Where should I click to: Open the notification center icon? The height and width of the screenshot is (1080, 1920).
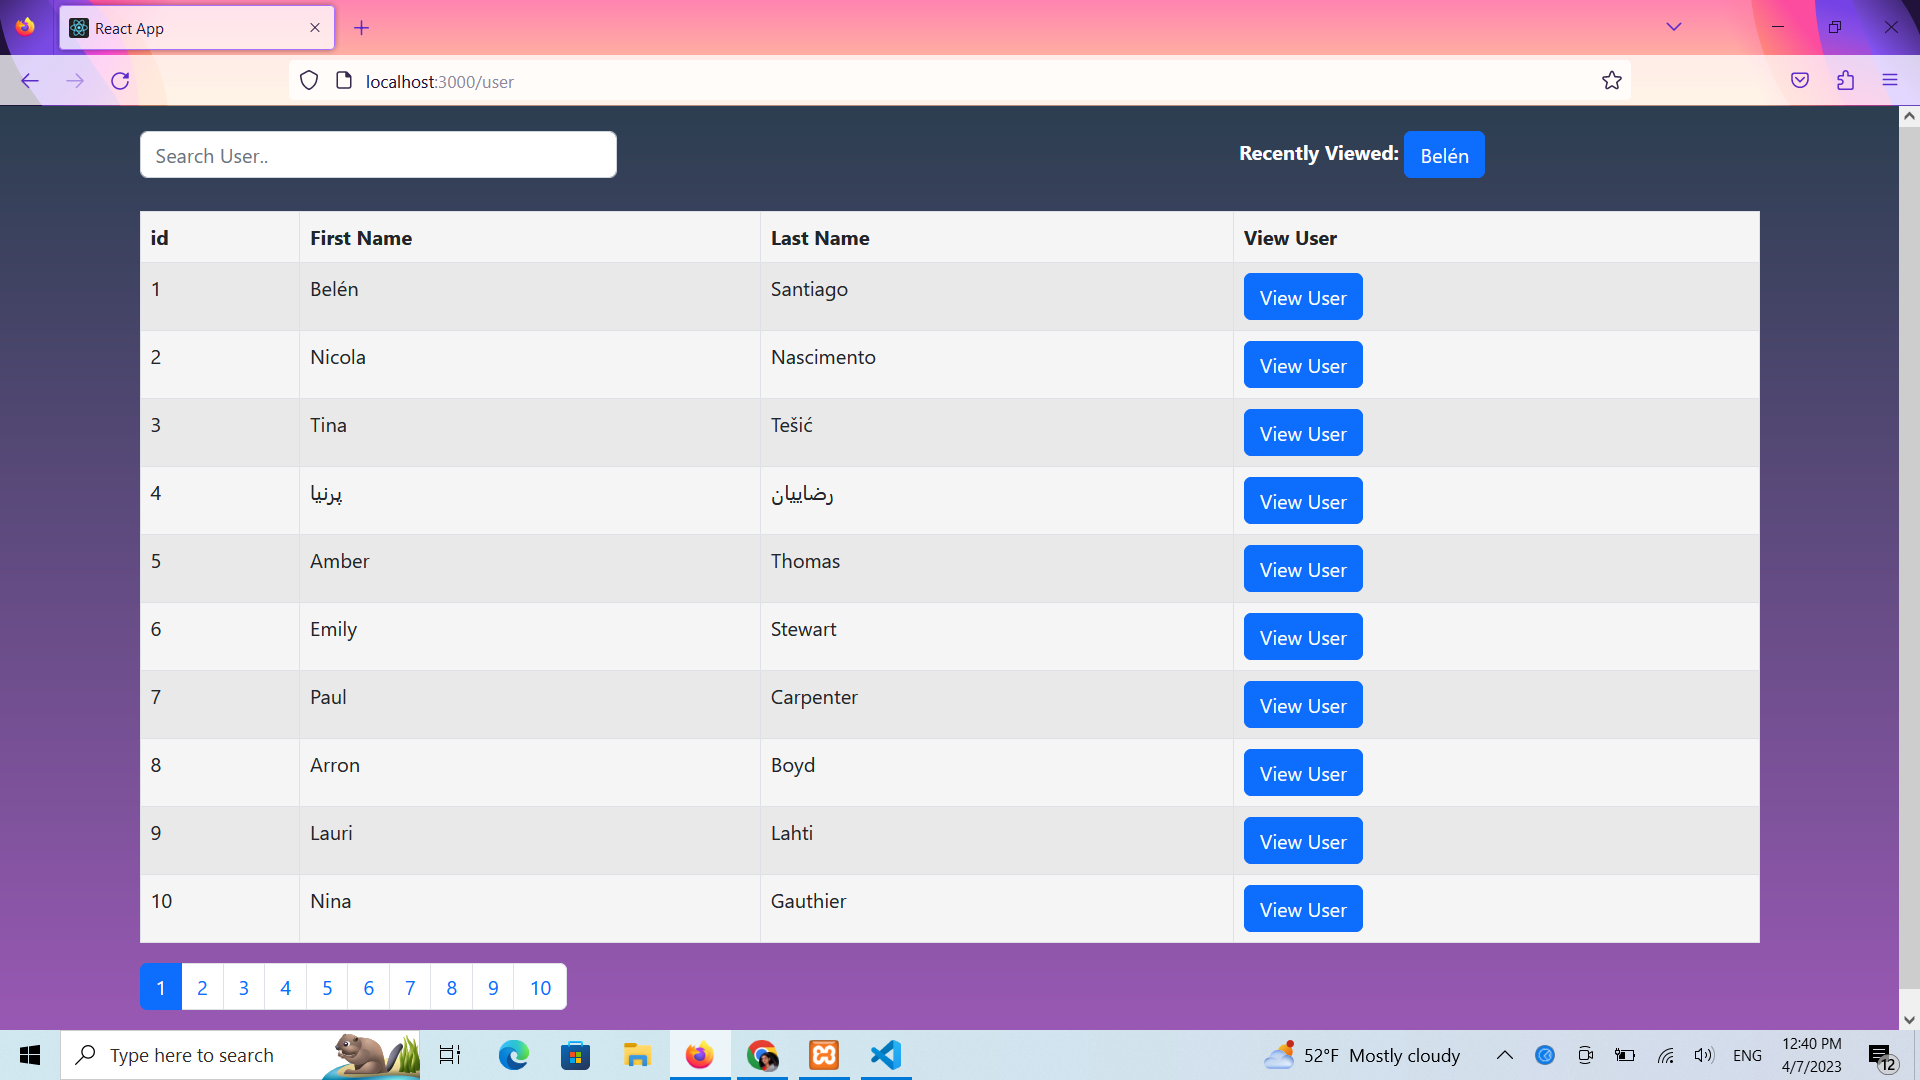click(x=1882, y=1055)
